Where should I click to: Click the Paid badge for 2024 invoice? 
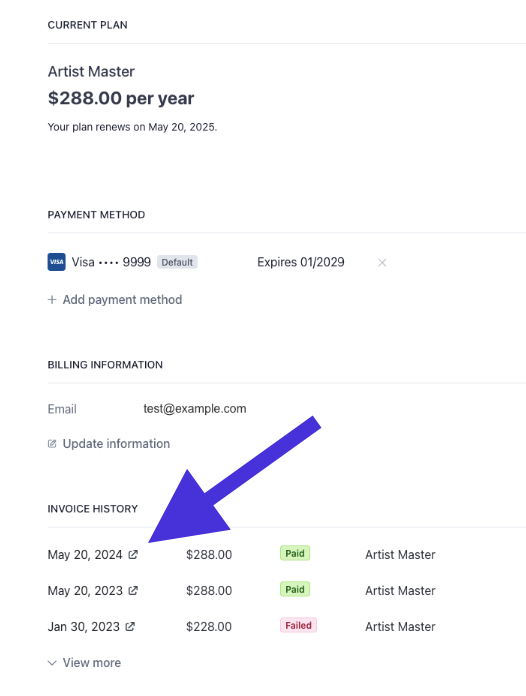[295, 554]
